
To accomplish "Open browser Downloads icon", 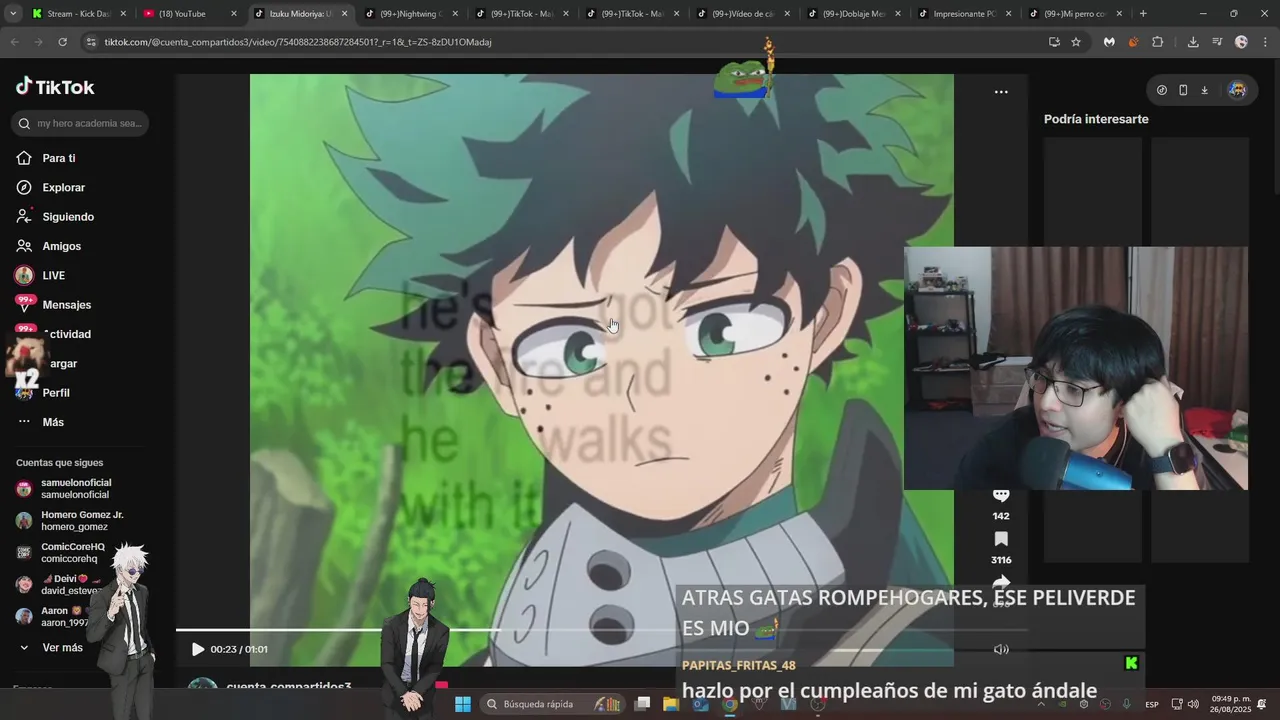I will tap(1193, 42).
